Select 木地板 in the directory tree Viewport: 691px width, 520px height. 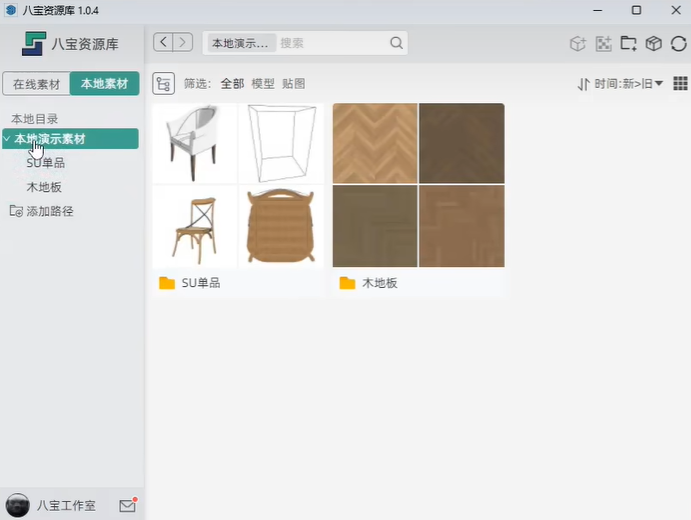click(45, 187)
